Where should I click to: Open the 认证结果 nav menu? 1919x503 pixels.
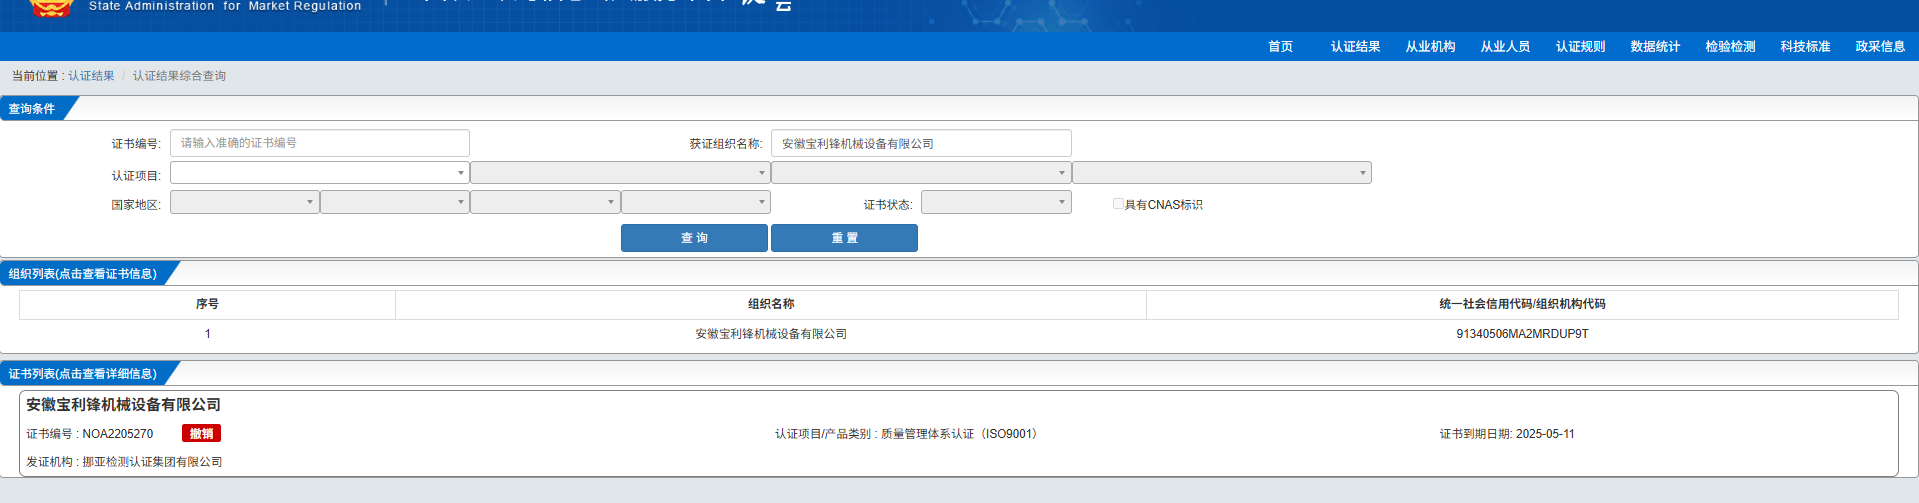pyautogui.click(x=1355, y=47)
